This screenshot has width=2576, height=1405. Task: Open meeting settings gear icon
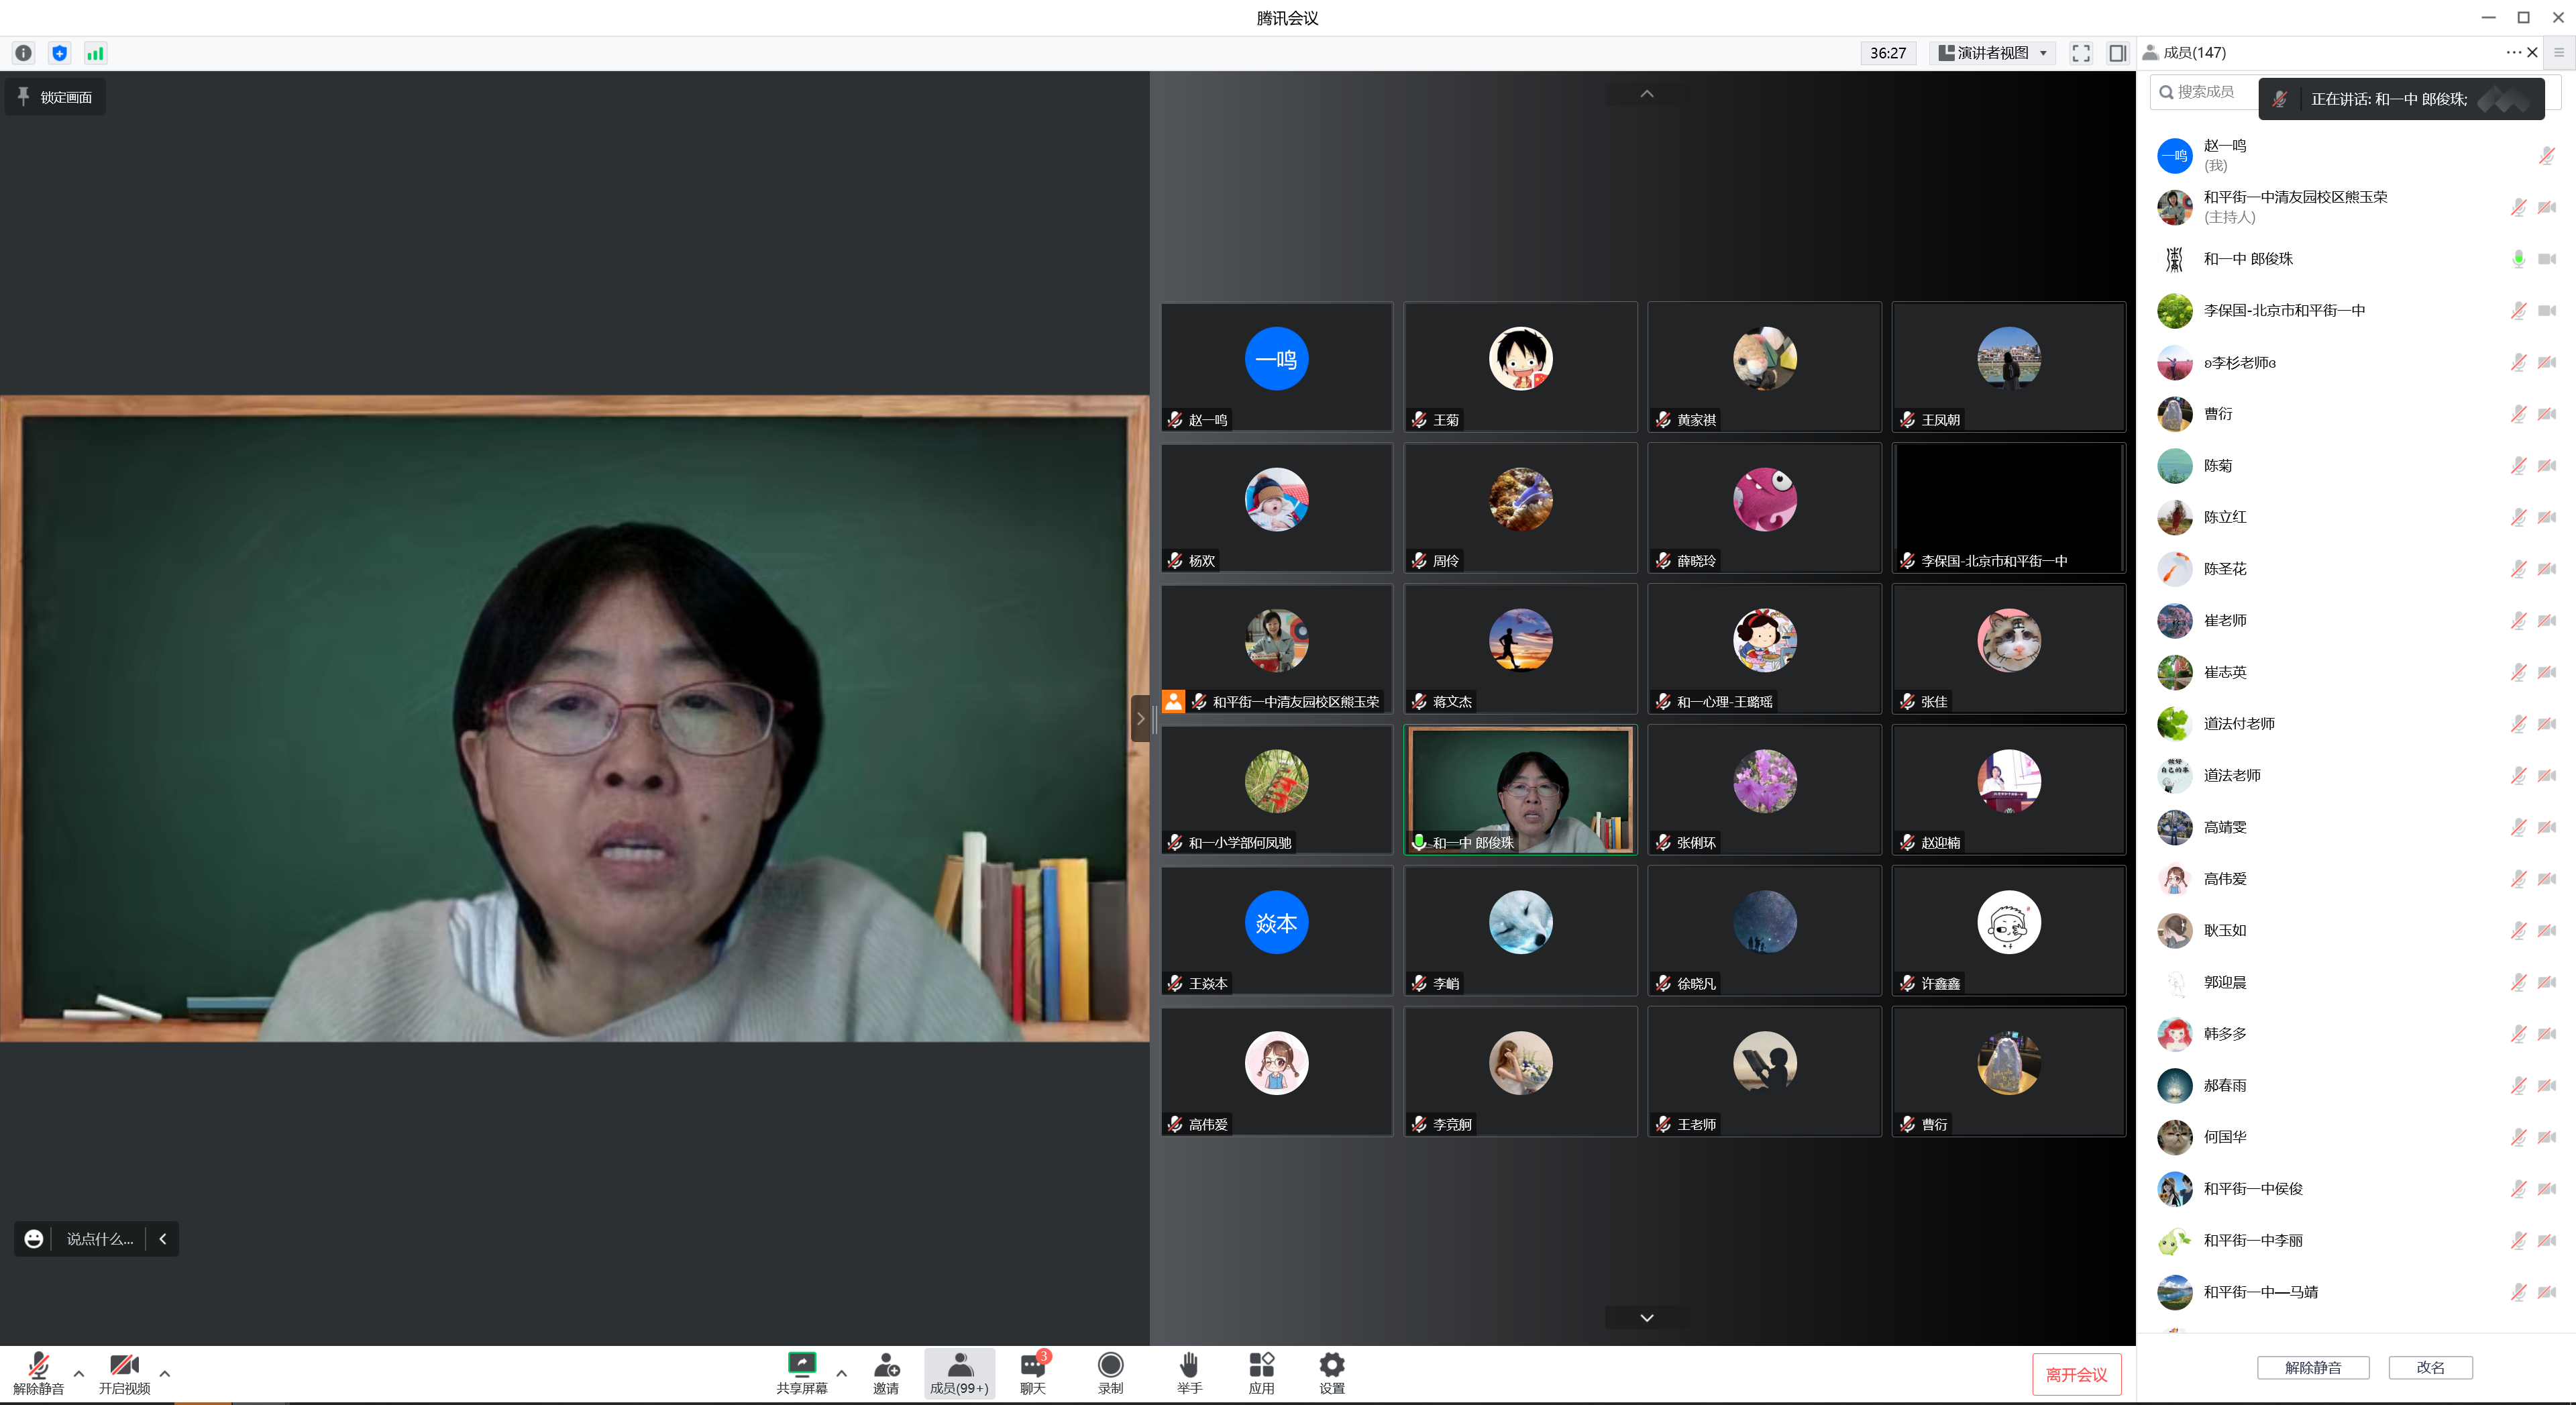tap(1331, 1366)
